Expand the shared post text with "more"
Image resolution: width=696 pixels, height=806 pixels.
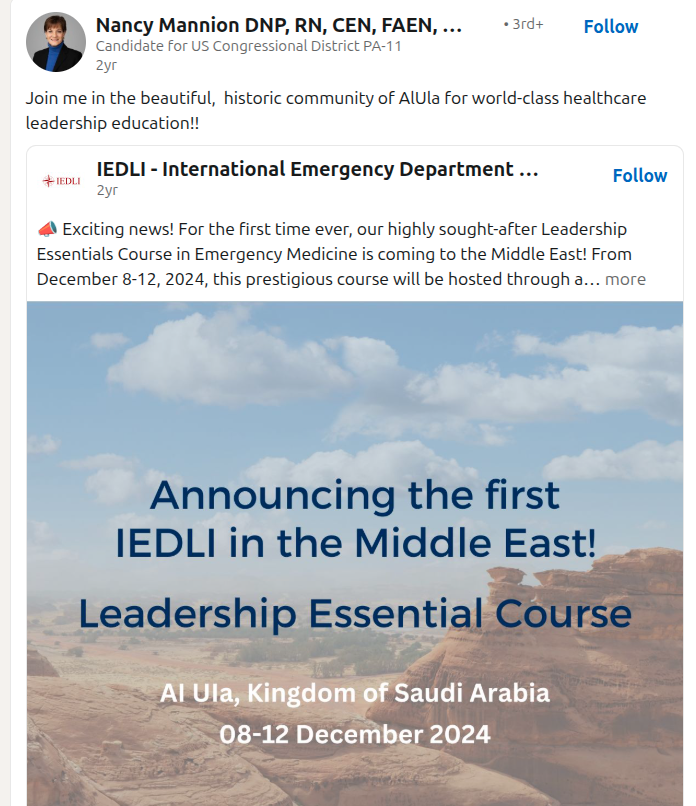point(625,279)
